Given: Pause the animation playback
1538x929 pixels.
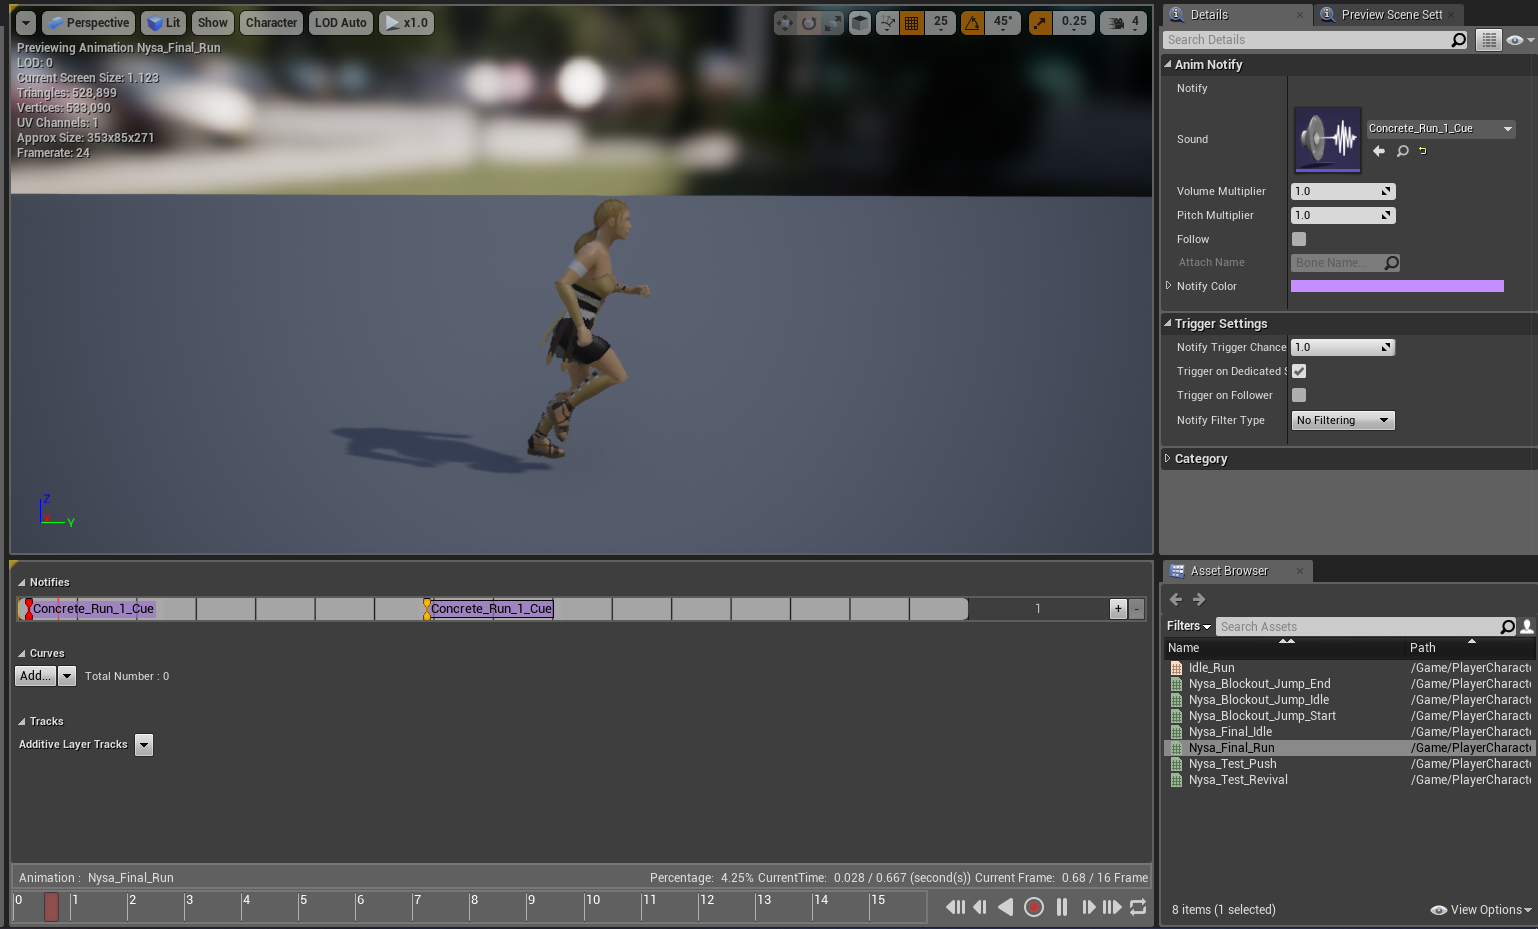Looking at the screenshot, I should click(x=1061, y=907).
